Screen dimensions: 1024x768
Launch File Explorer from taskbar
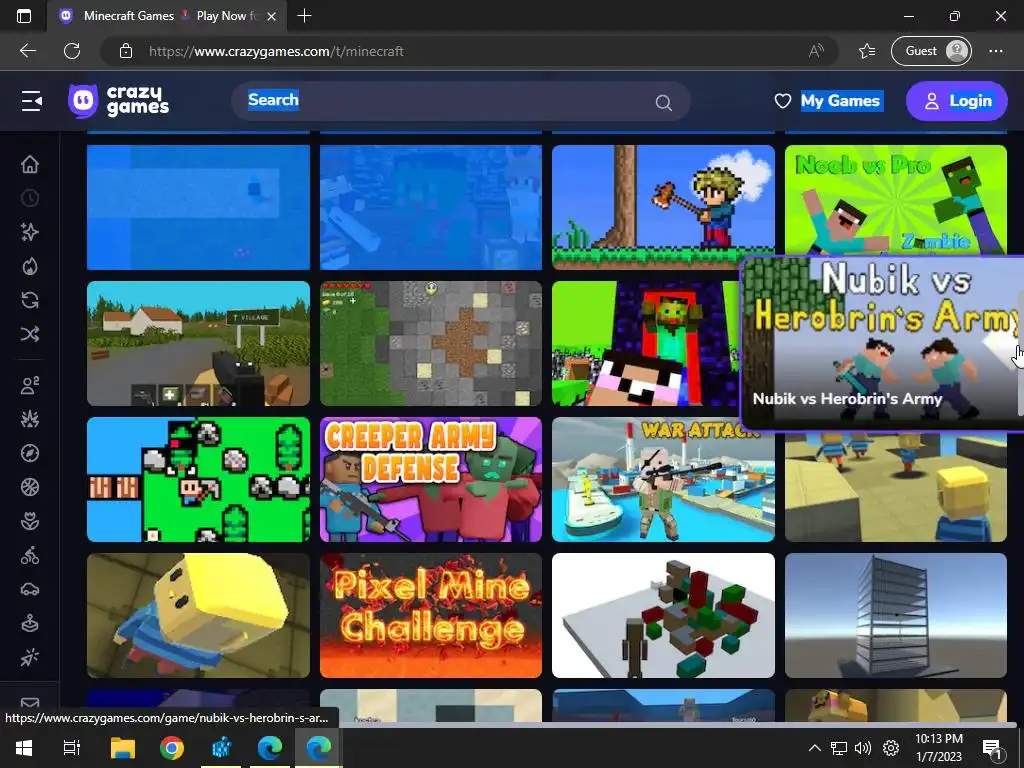122,748
